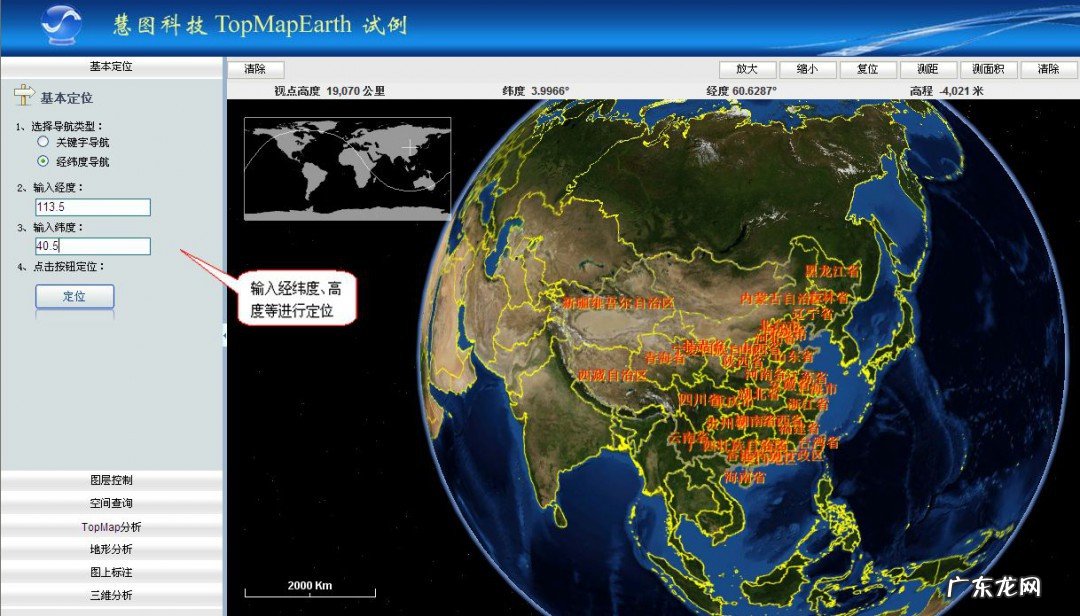
Task: Open the 基本定位 panel header tab
Action: pyautogui.click(x=112, y=67)
